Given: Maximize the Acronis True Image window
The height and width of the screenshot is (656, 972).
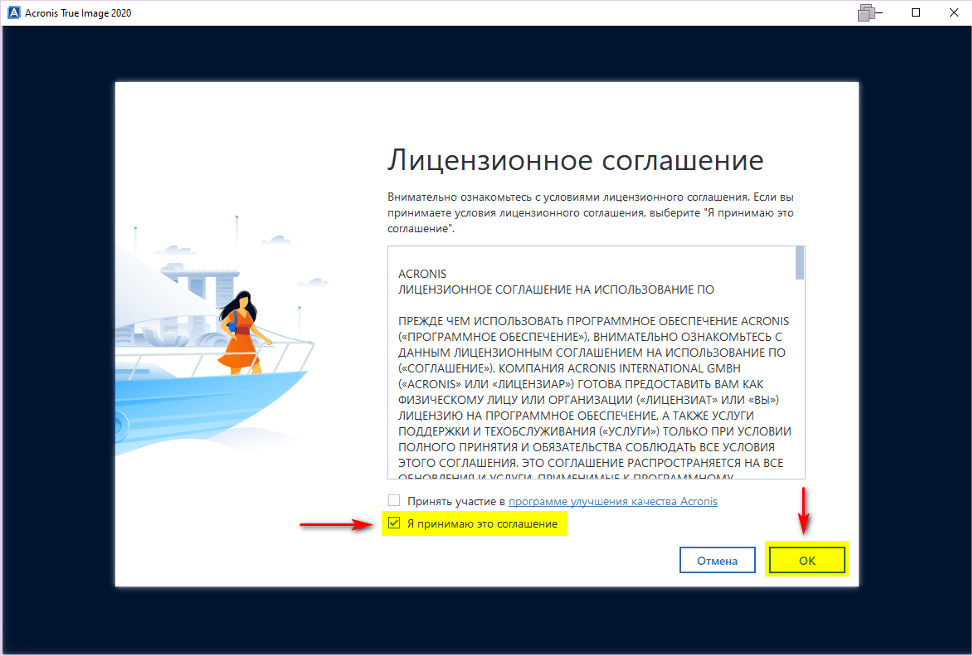Looking at the screenshot, I should [x=916, y=12].
